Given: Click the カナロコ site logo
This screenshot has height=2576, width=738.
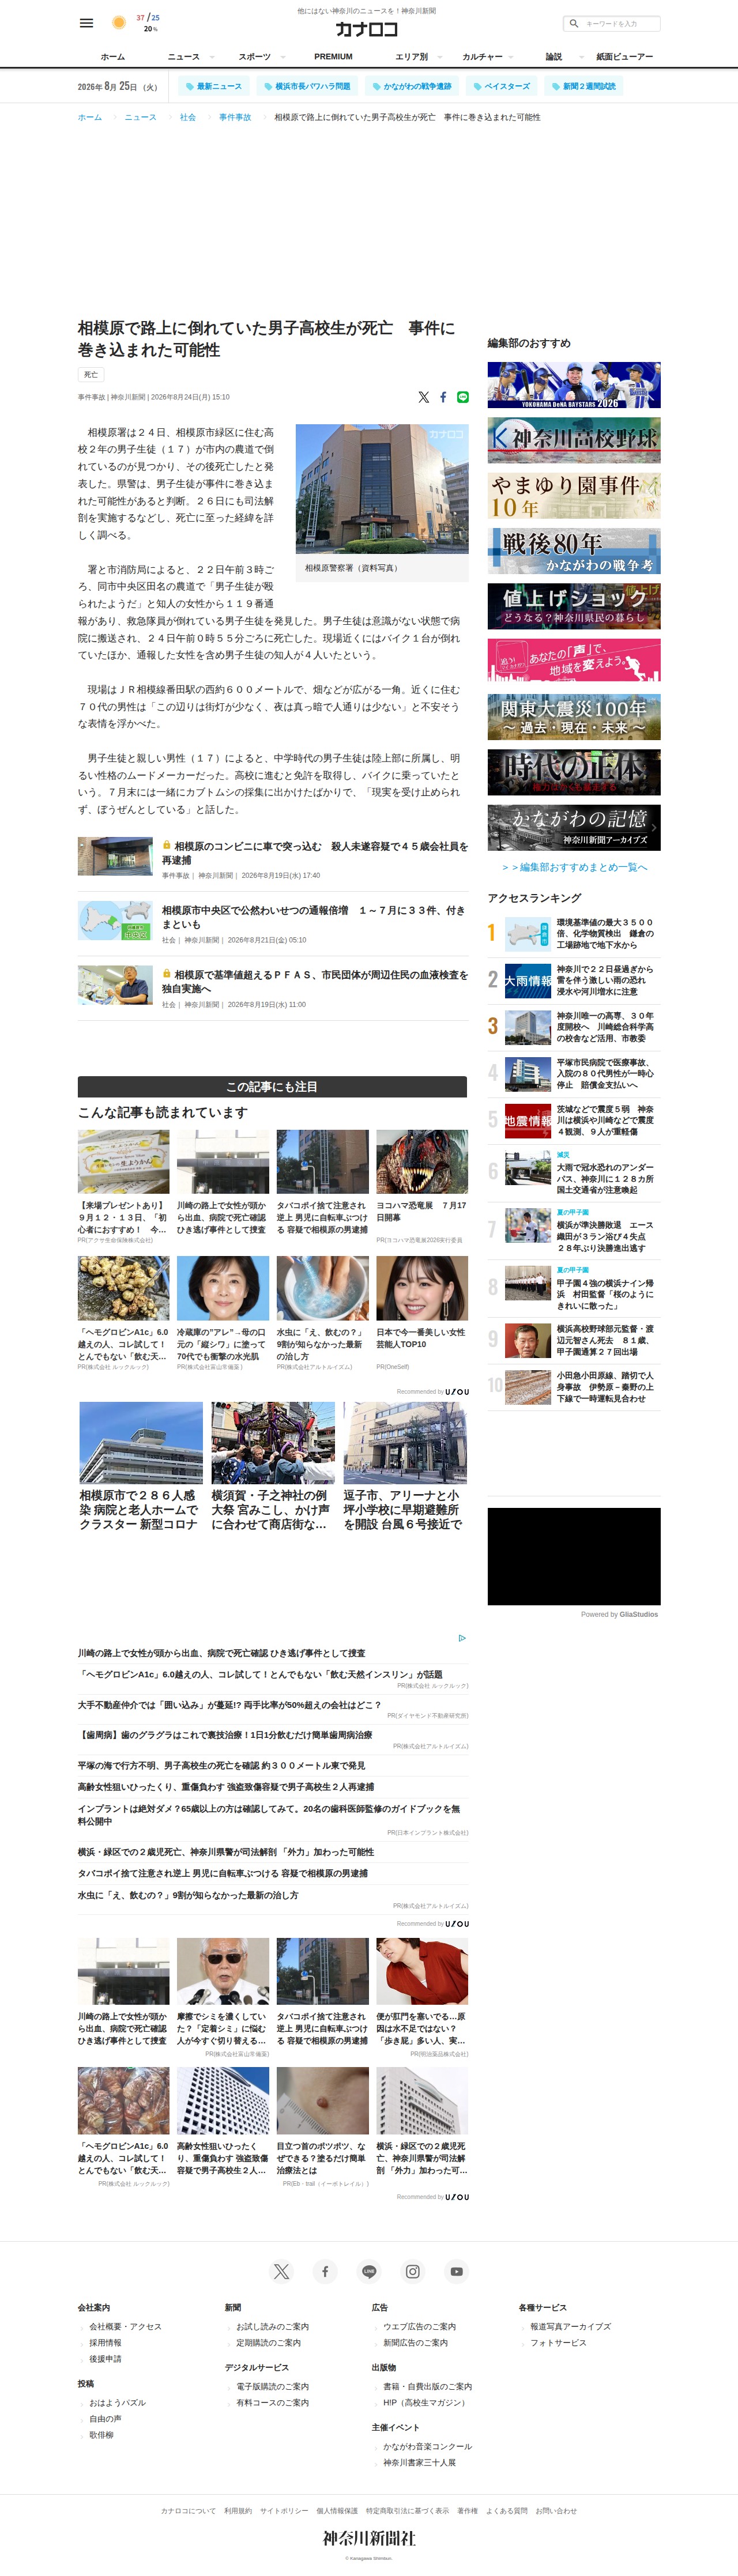Looking at the screenshot, I should (366, 29).
